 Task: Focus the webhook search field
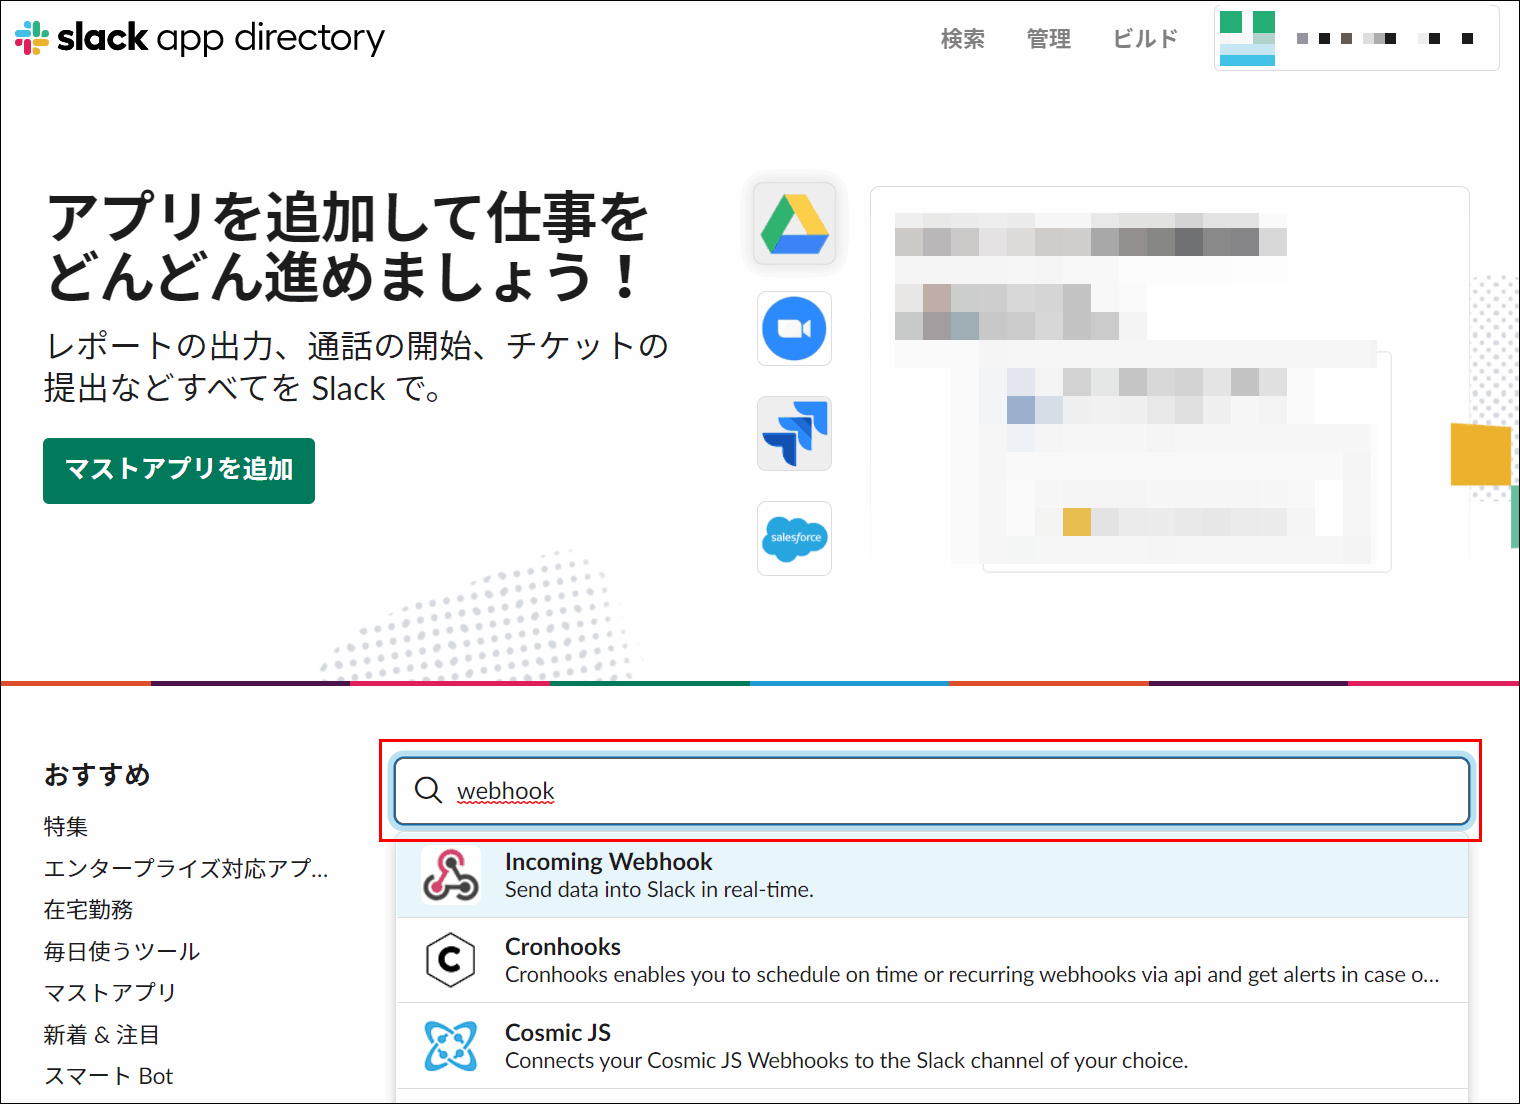tap(932, 791)
